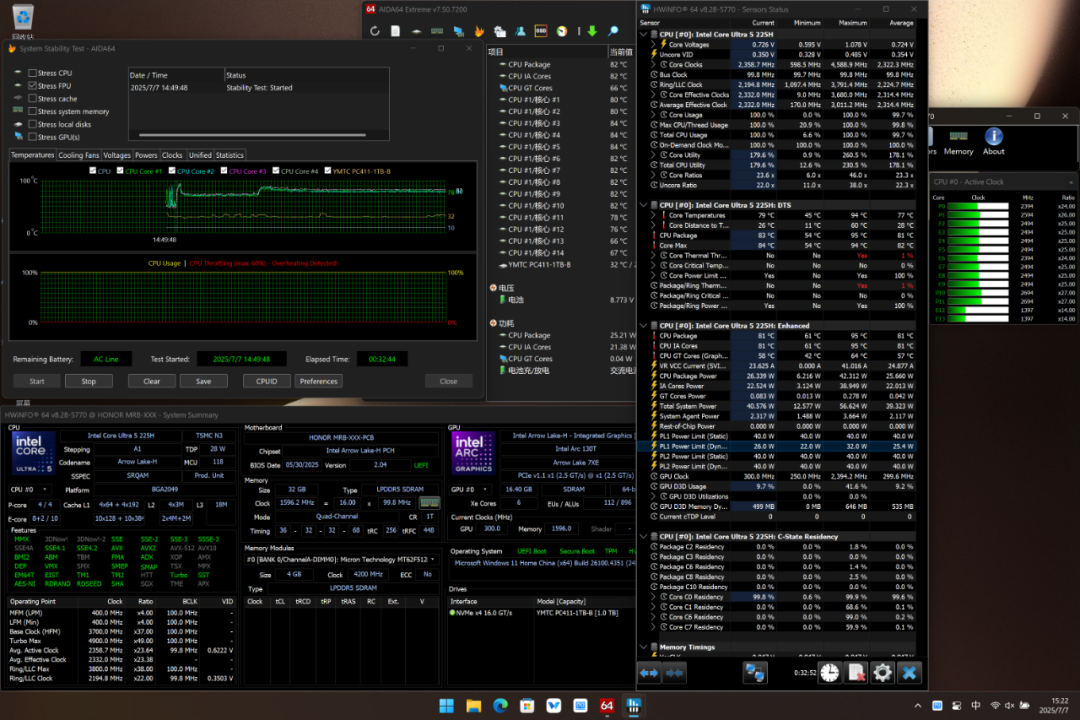Click 当前值 column header in AIDA64

click(x=620, y=52)
